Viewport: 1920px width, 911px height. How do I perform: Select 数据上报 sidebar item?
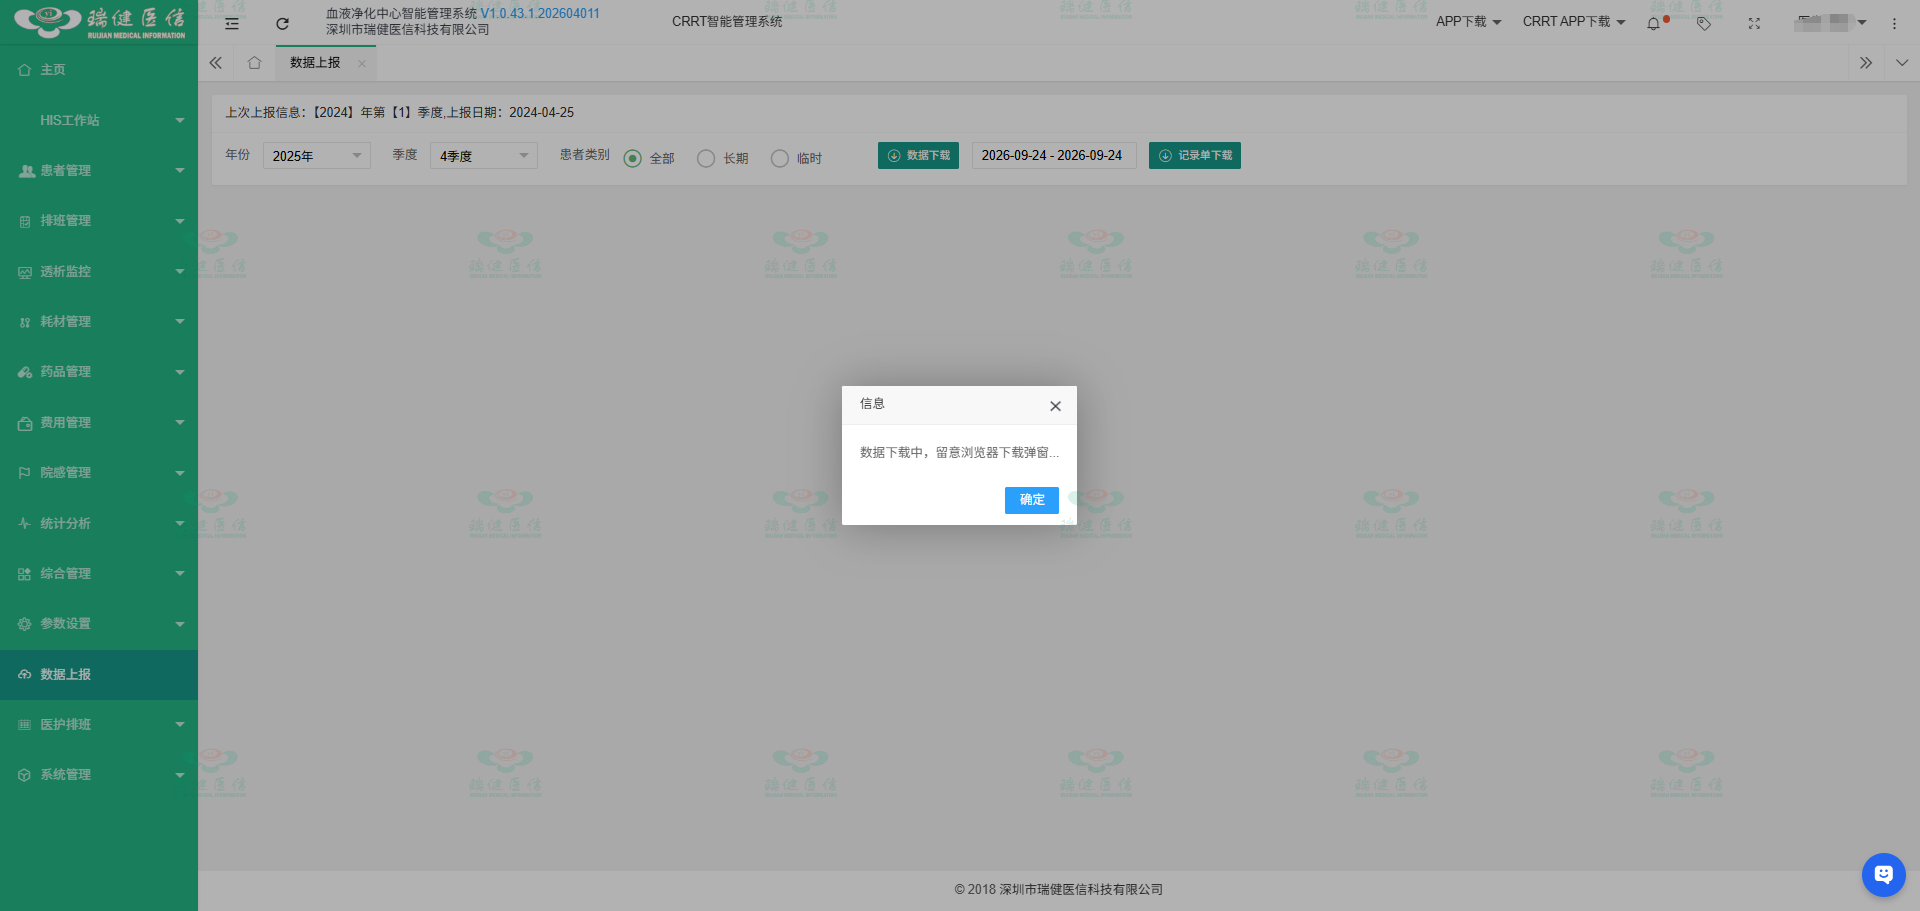click(99, 675)
